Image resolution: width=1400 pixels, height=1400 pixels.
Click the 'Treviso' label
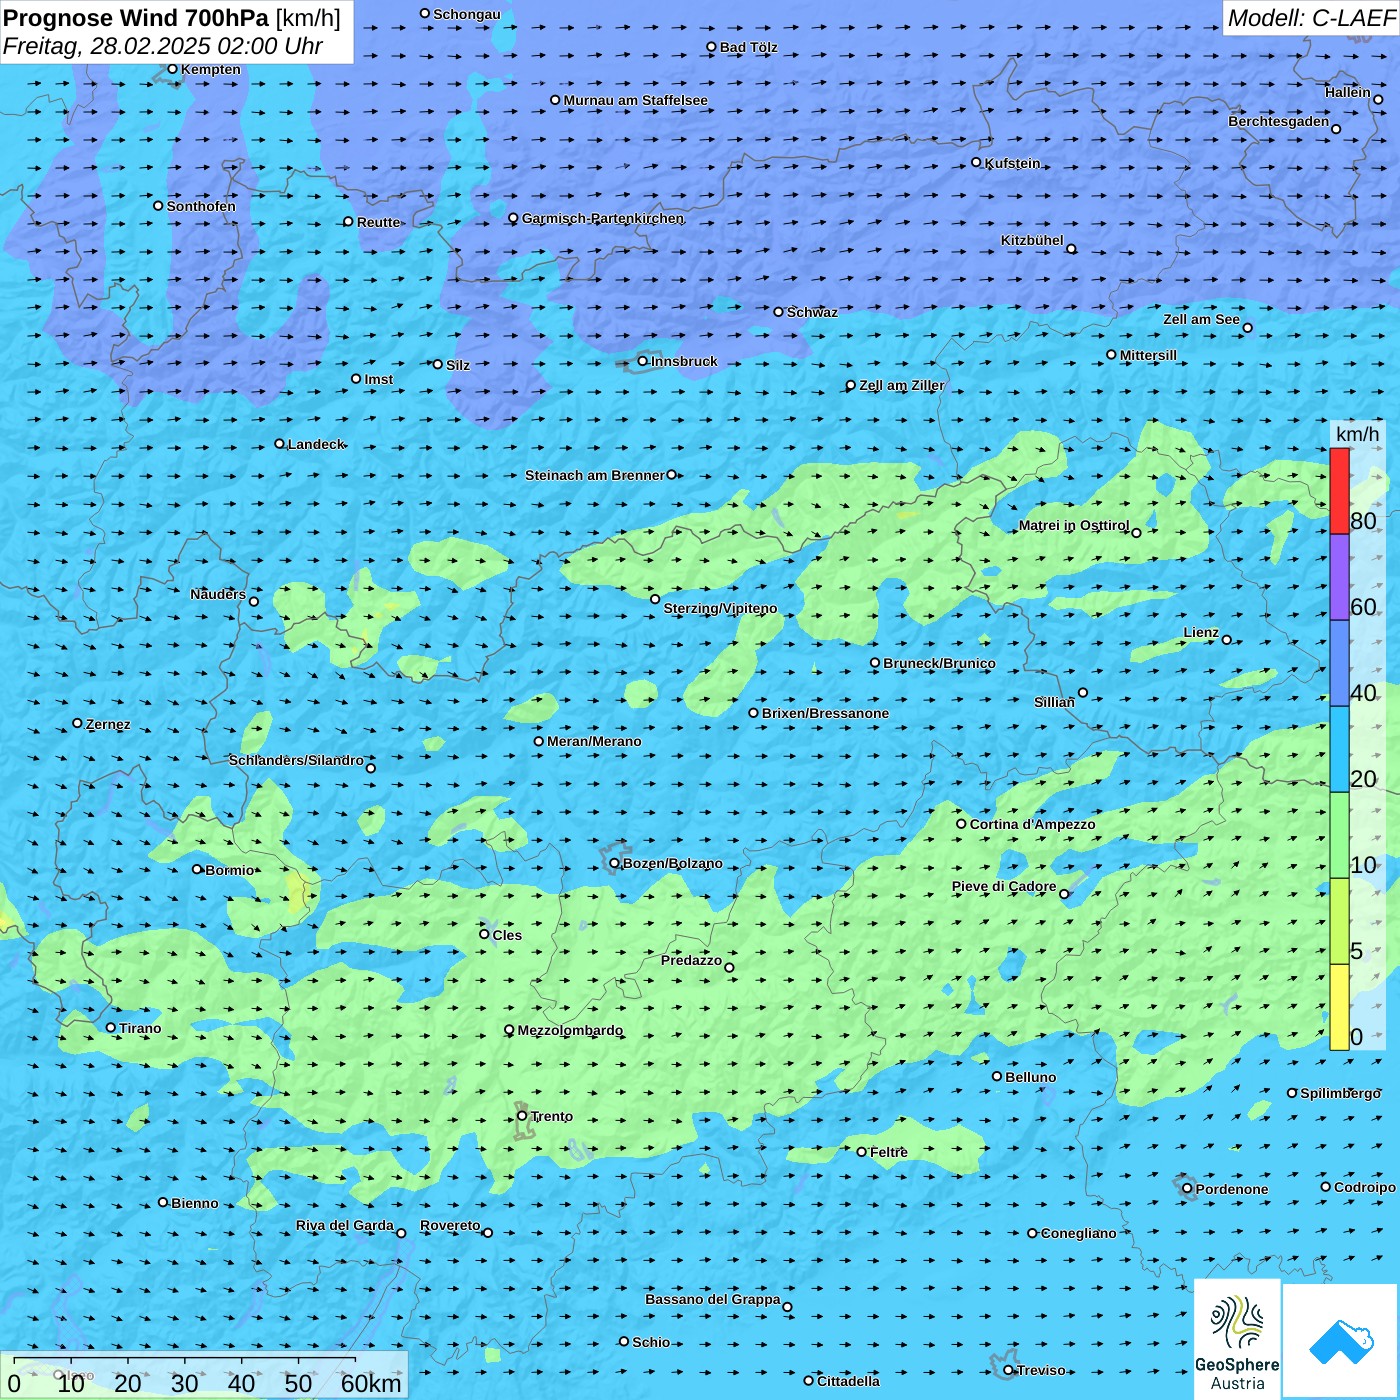(1041, 1370)
